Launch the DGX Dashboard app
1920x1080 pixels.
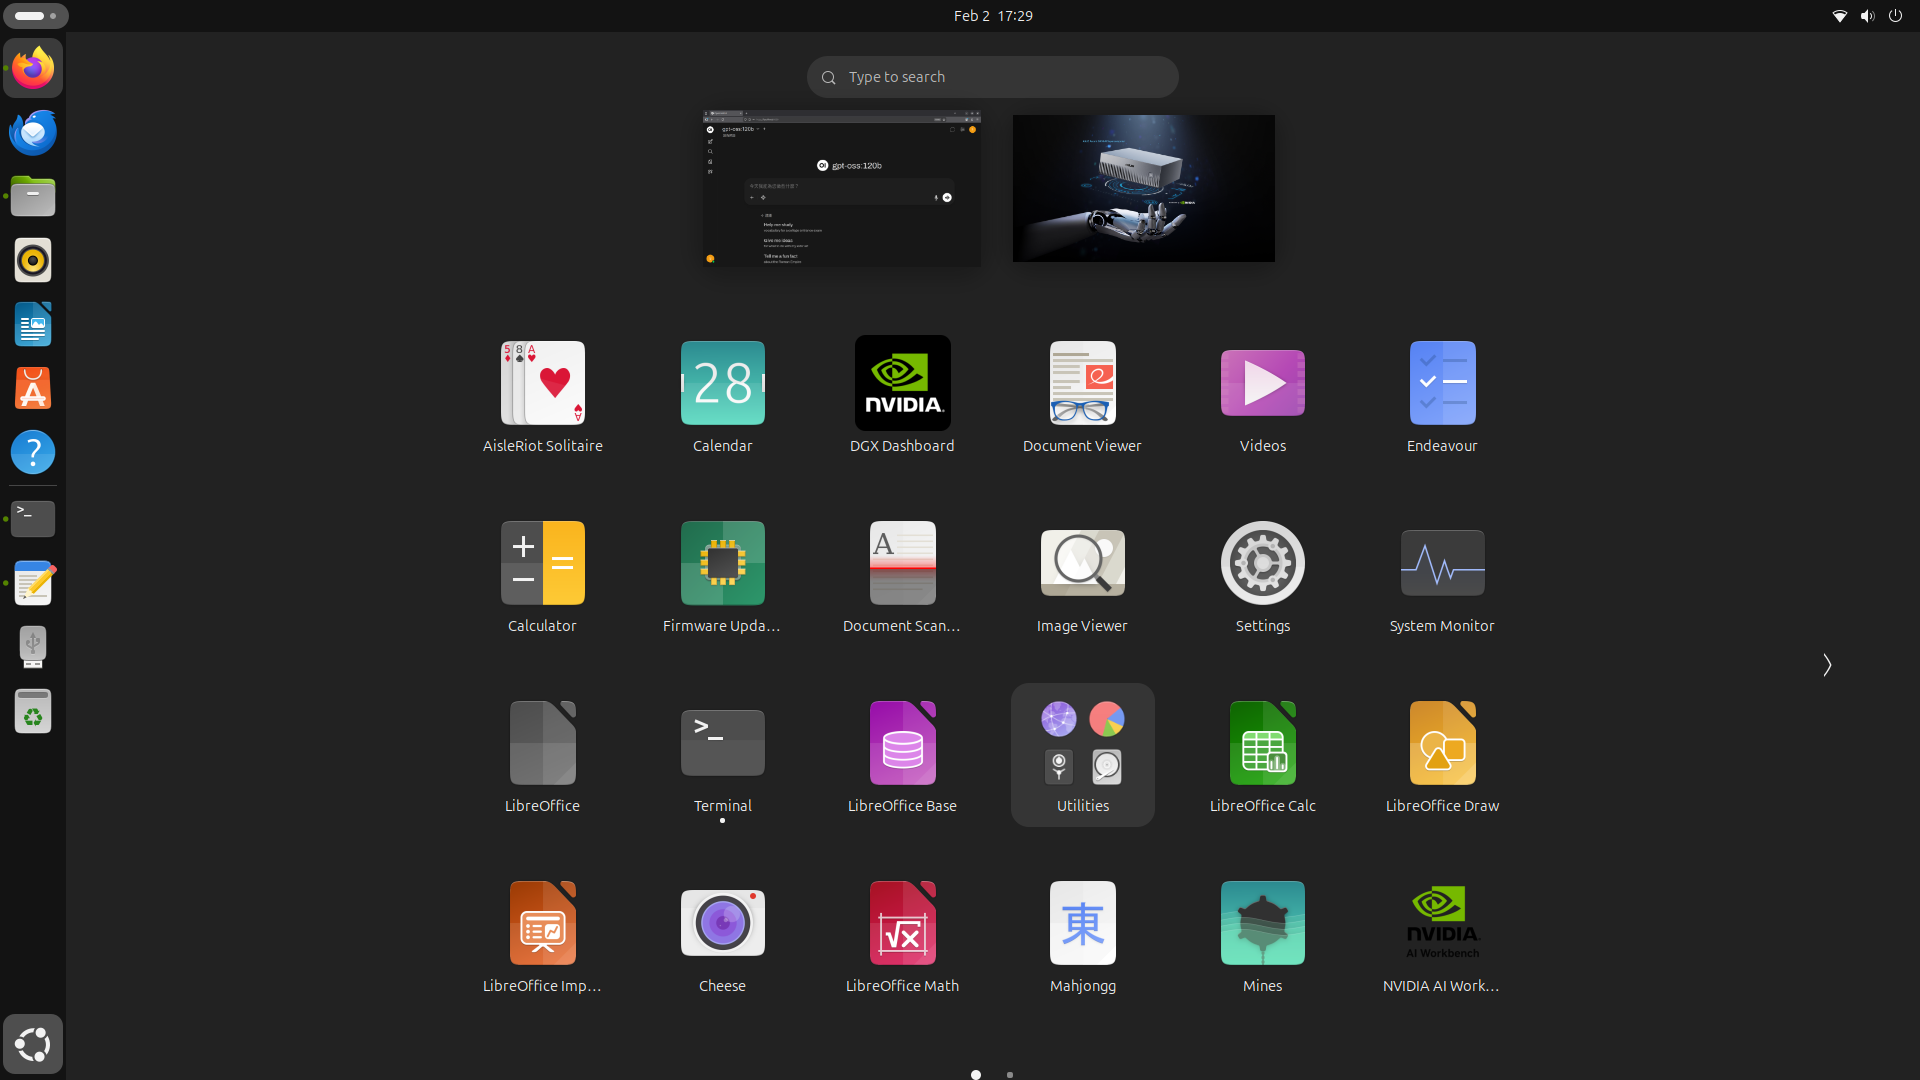(x=902, y=395)
